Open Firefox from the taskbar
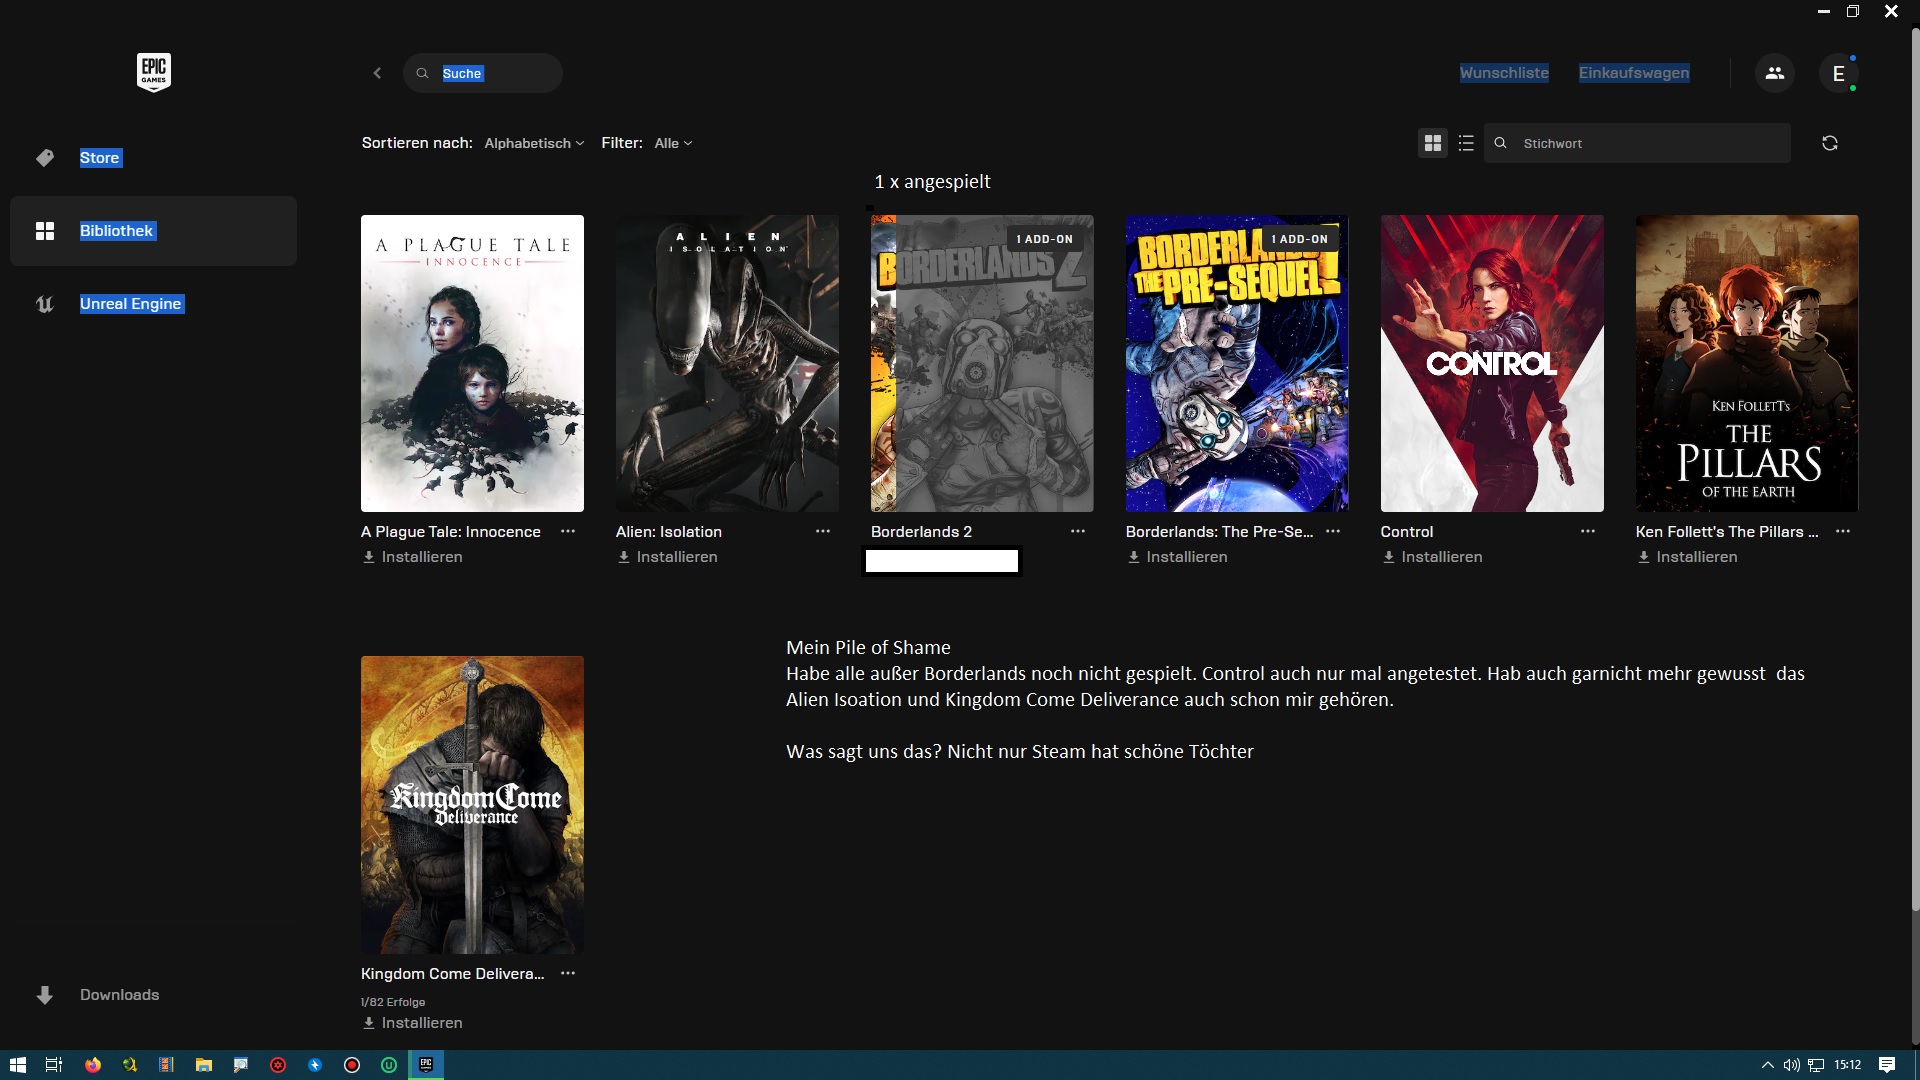 pyautogui.click(x=92, y=1065)
